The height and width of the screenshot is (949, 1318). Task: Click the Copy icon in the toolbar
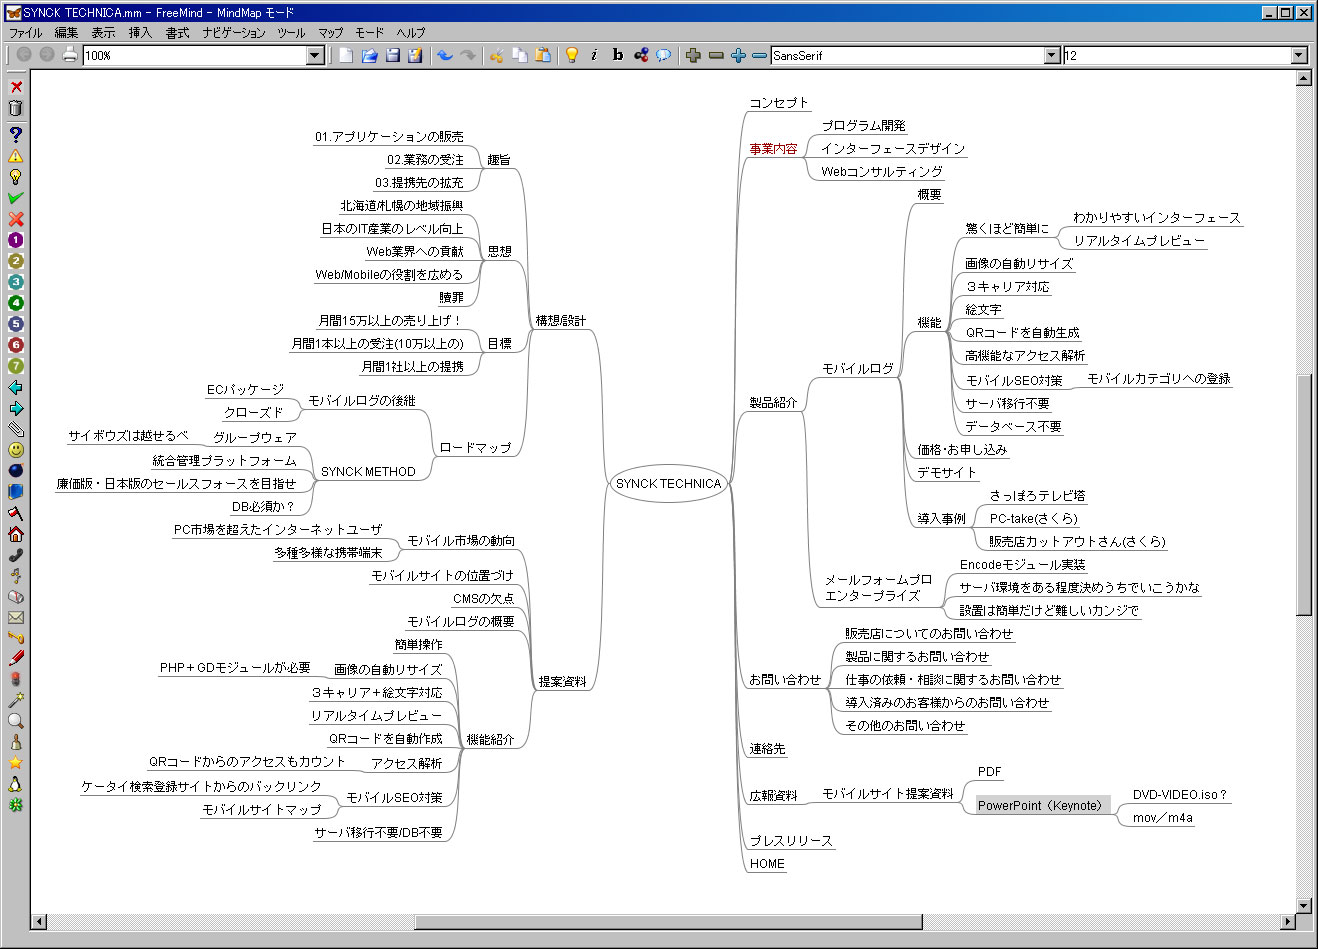[519, 55]
